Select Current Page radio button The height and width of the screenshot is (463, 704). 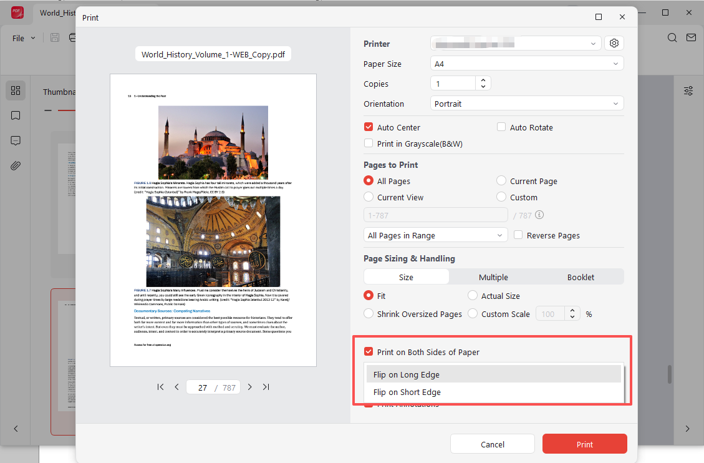pos(501,181)
